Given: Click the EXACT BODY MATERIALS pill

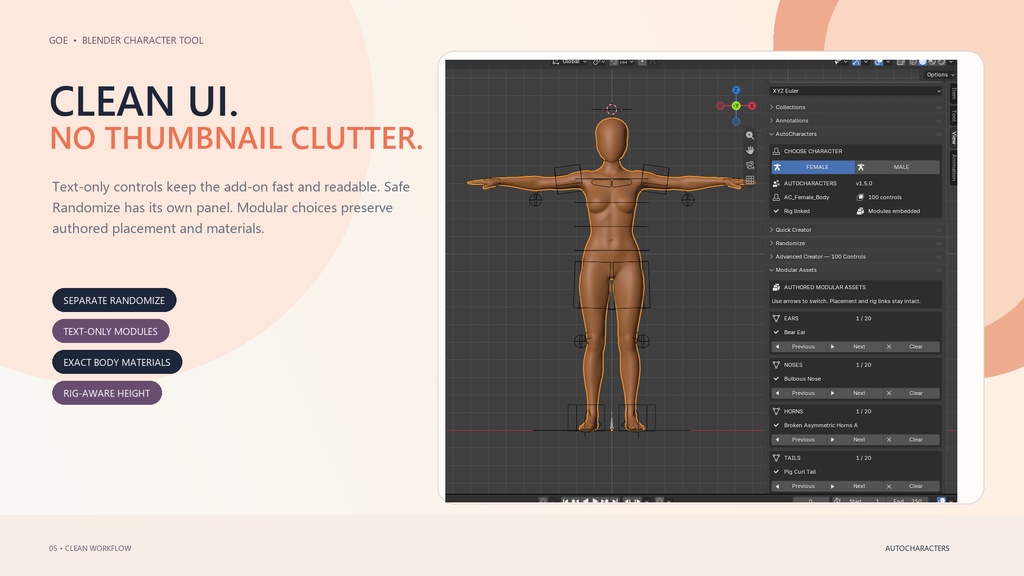Looking at the screenshot, I should pos(117,362).
